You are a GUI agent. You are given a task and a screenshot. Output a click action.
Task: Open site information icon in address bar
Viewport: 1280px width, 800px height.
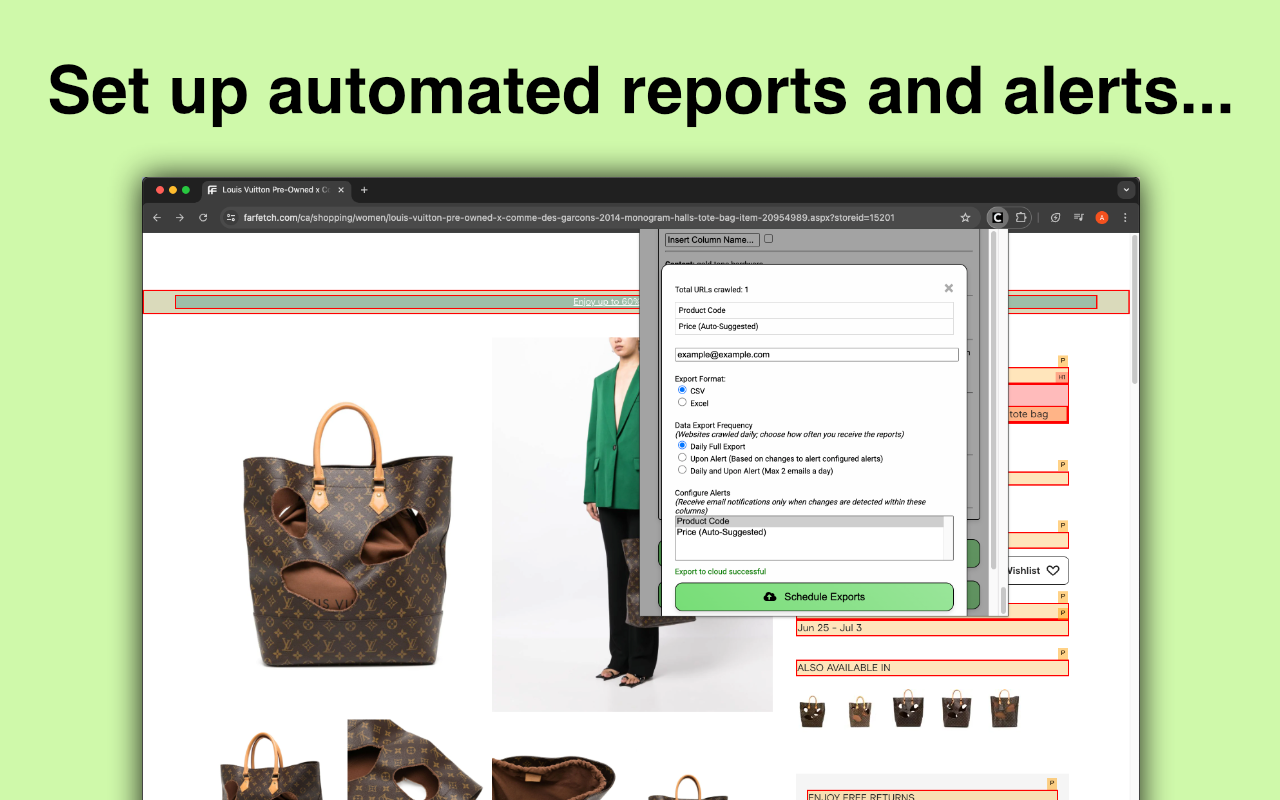pyautogui.click(x=230, y=217)
